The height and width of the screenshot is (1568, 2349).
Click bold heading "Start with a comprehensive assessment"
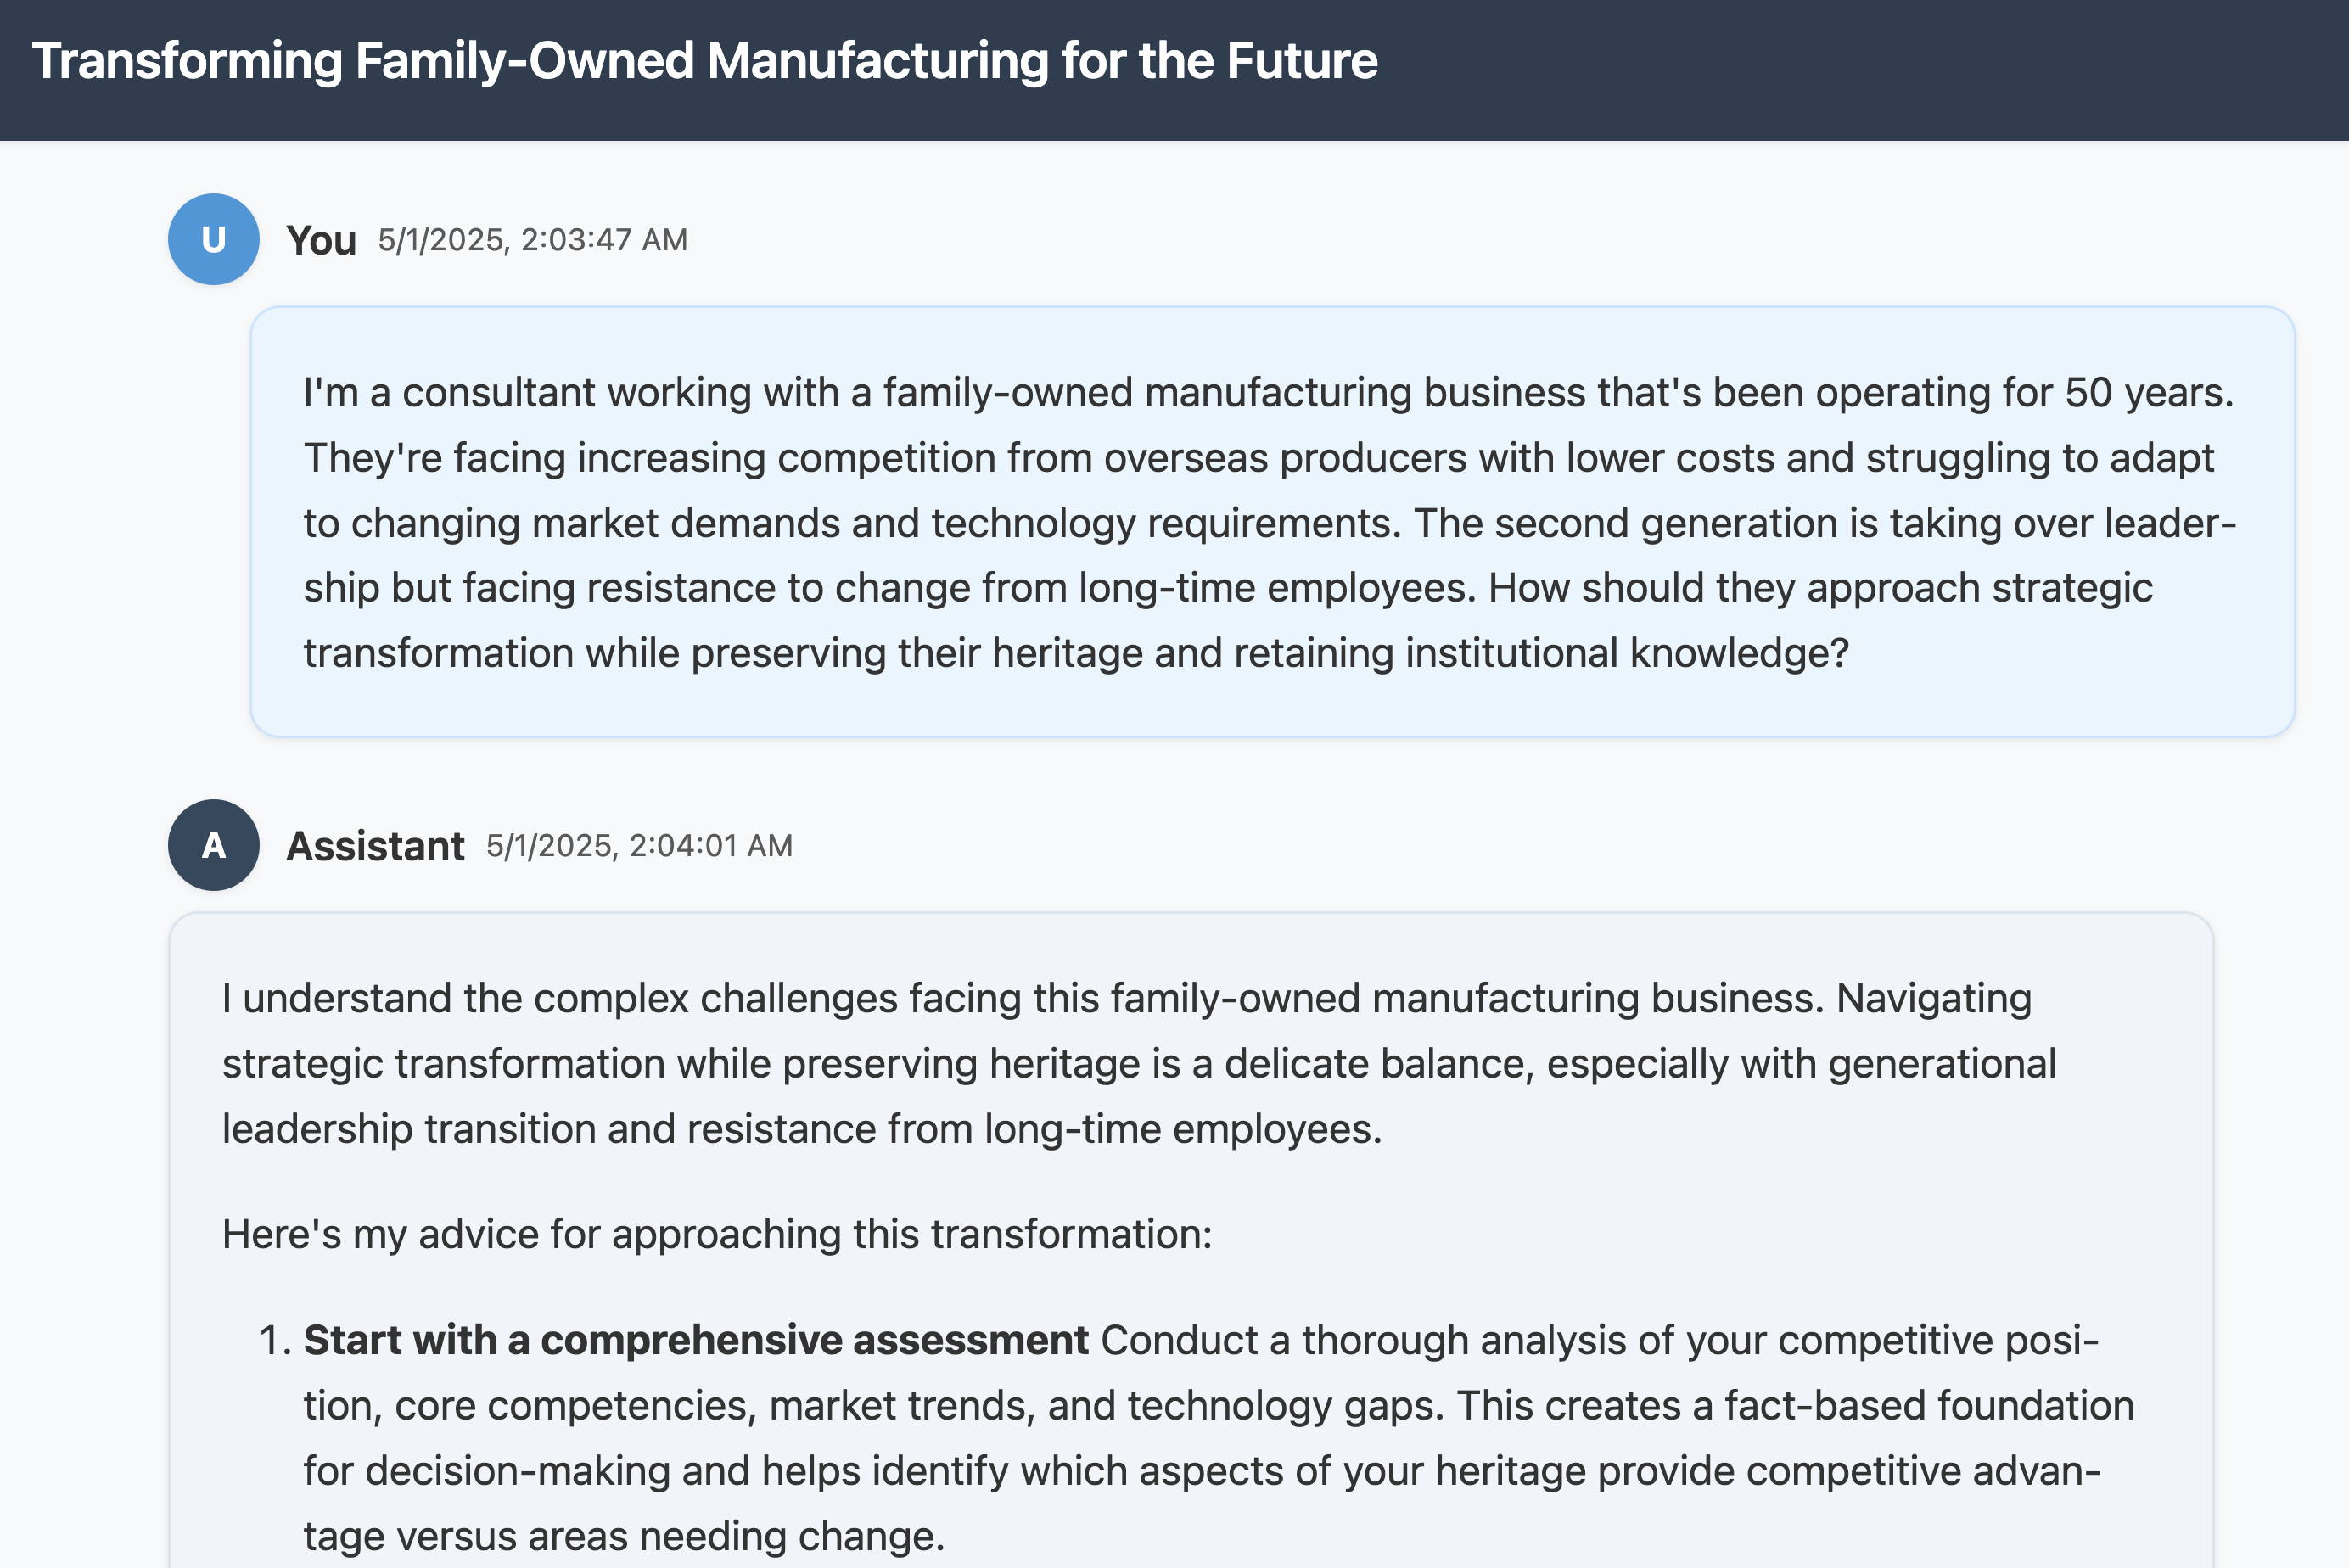695,1340
